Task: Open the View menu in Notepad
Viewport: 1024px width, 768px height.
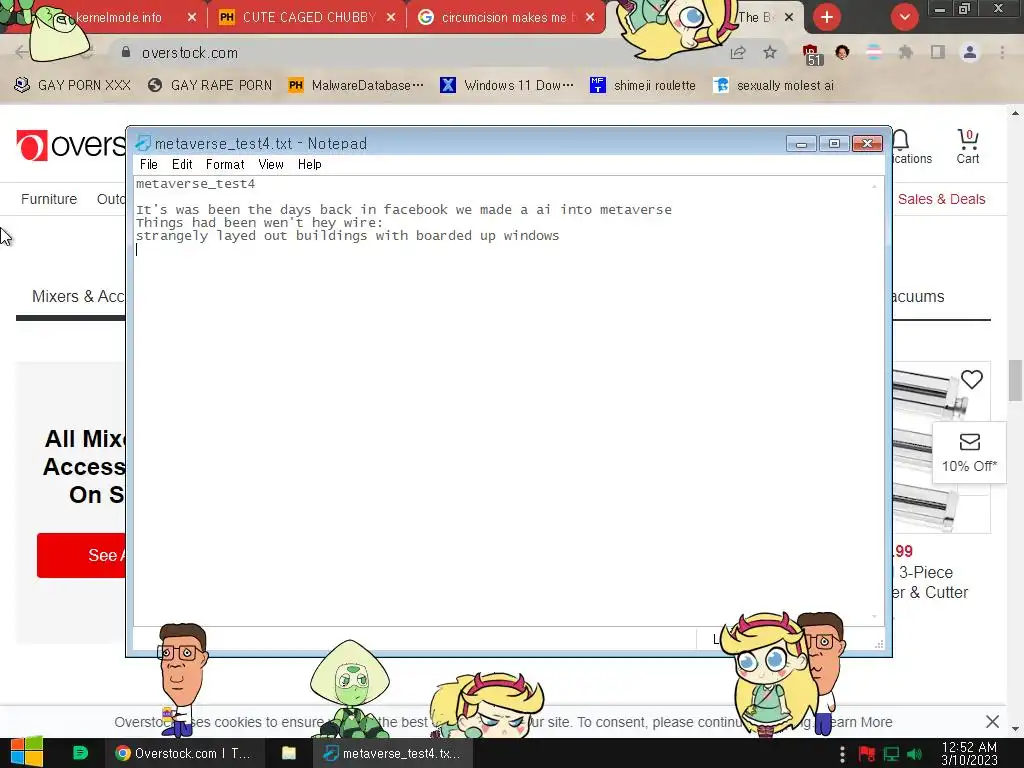Action: [270, 165]
